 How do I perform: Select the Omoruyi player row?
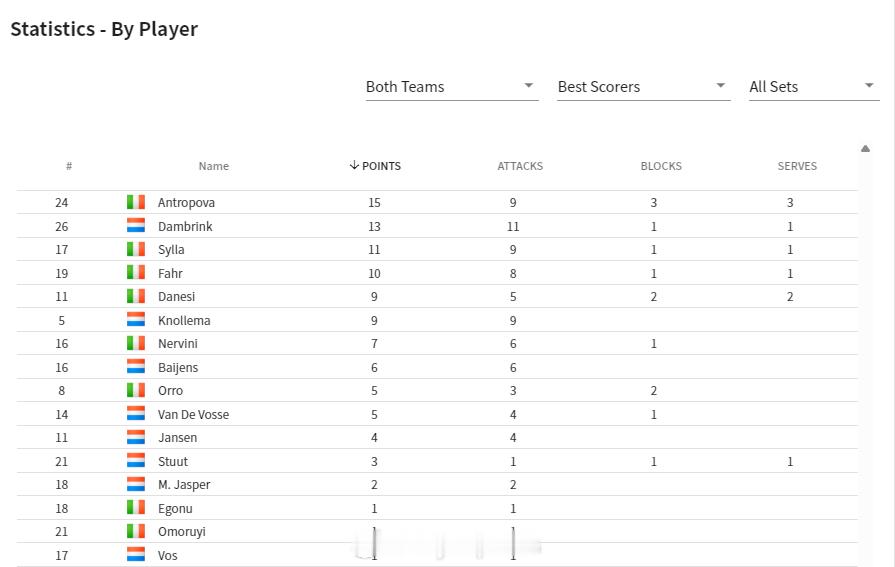click(x=437, y=532)
